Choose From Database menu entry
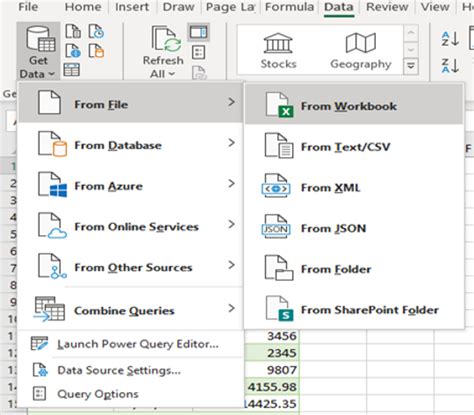 click(x=131, y=145)
